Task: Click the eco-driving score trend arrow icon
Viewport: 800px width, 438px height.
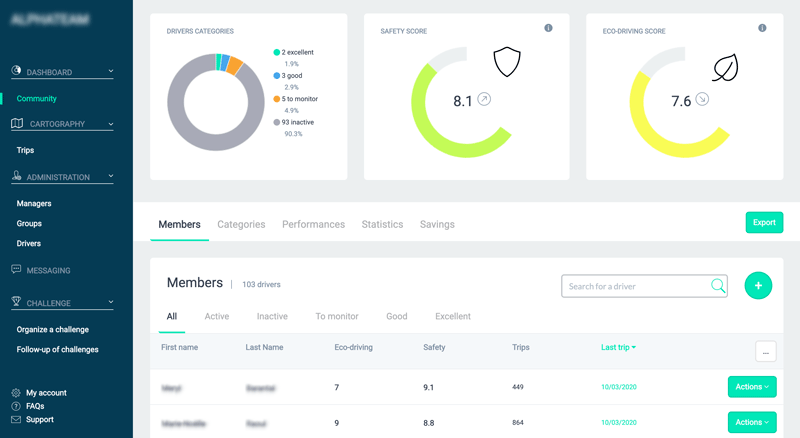Action: point(702,100)
